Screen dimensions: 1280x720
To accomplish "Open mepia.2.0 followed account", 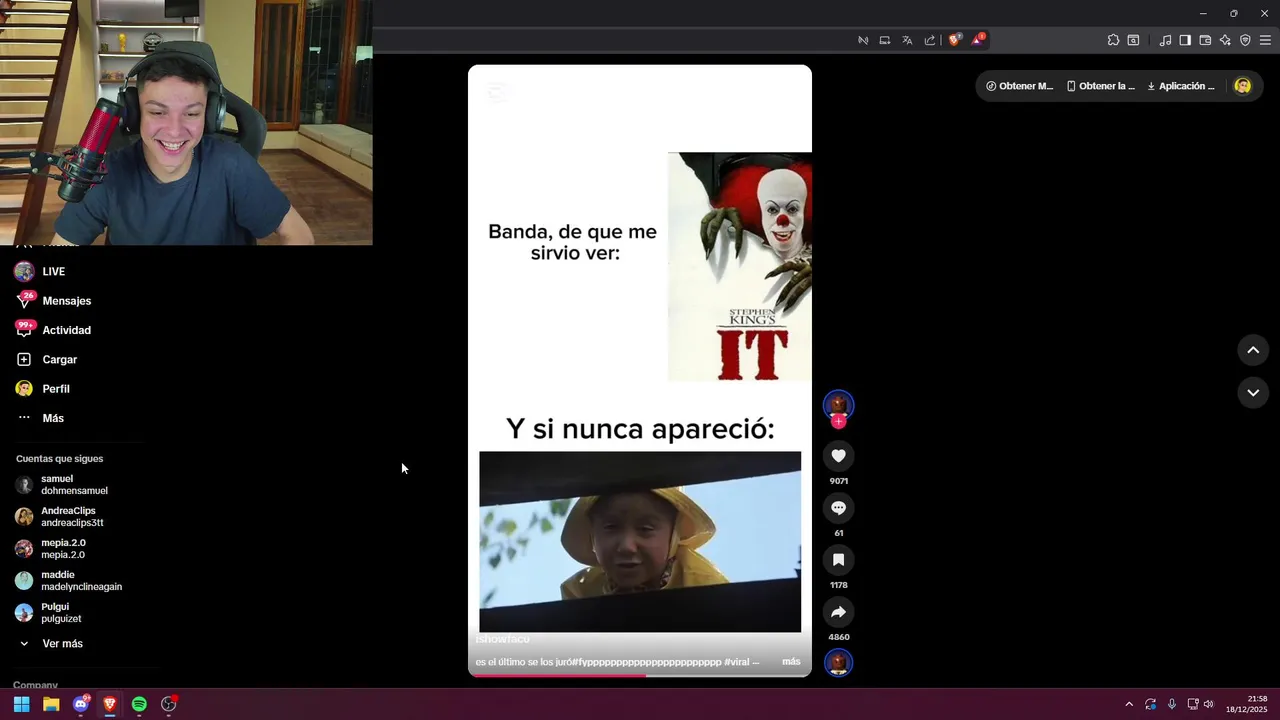I will (50, 549).
